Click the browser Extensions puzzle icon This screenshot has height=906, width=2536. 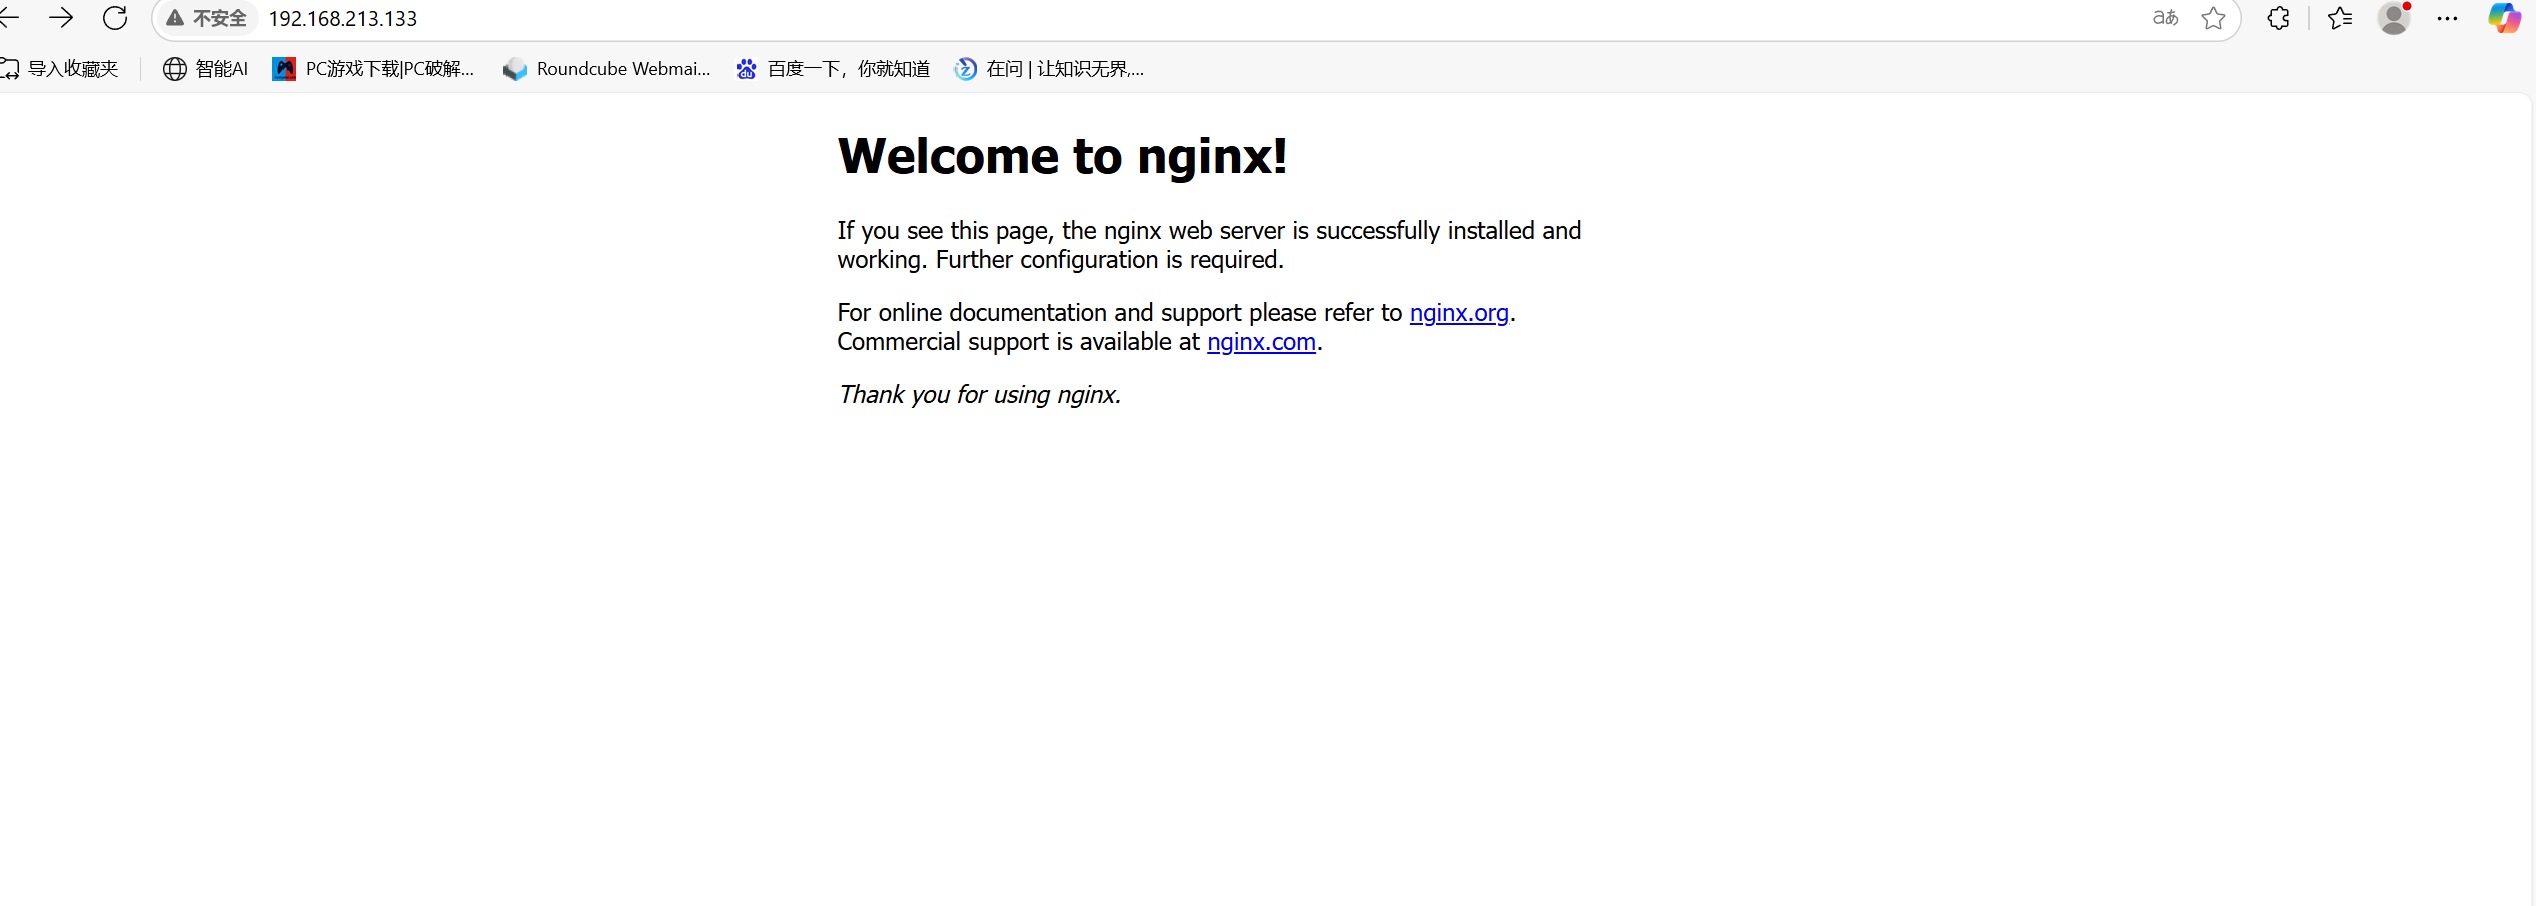pyautogui.click(x=2277, y=18)
